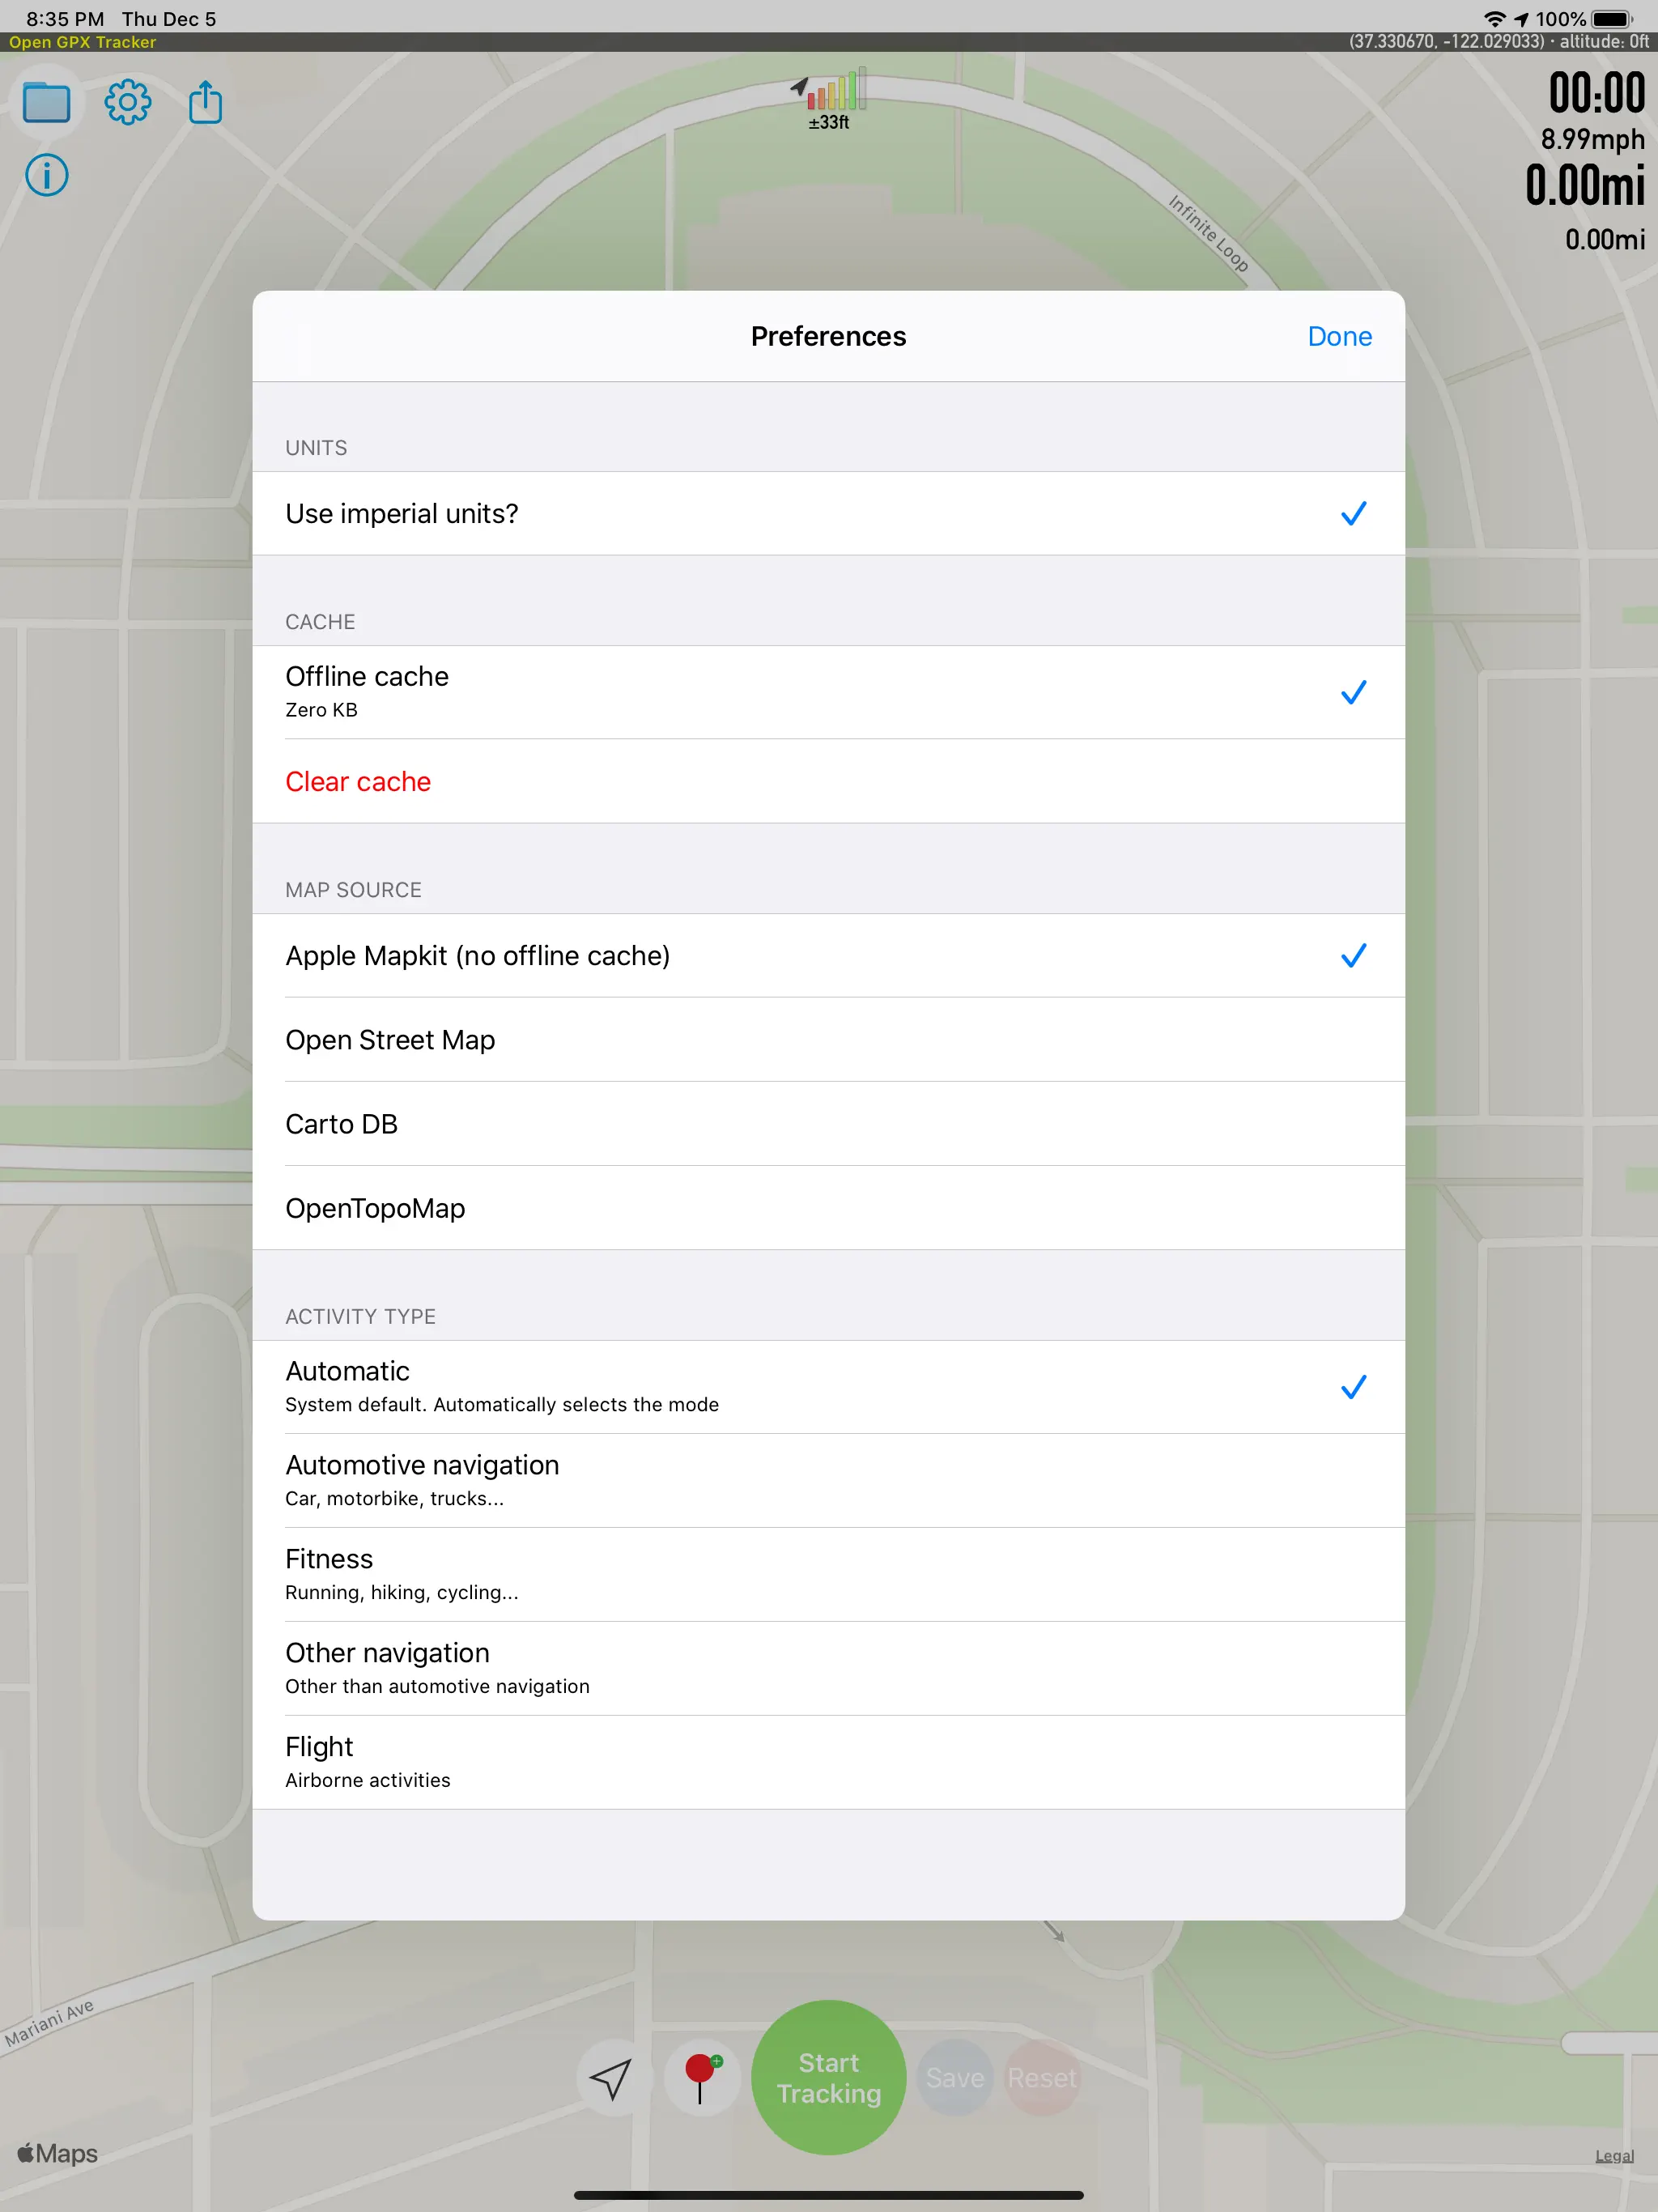The image size is (1658, 2212).
Task: Select Apple Mapkit as map source
Action: [829, 956]
